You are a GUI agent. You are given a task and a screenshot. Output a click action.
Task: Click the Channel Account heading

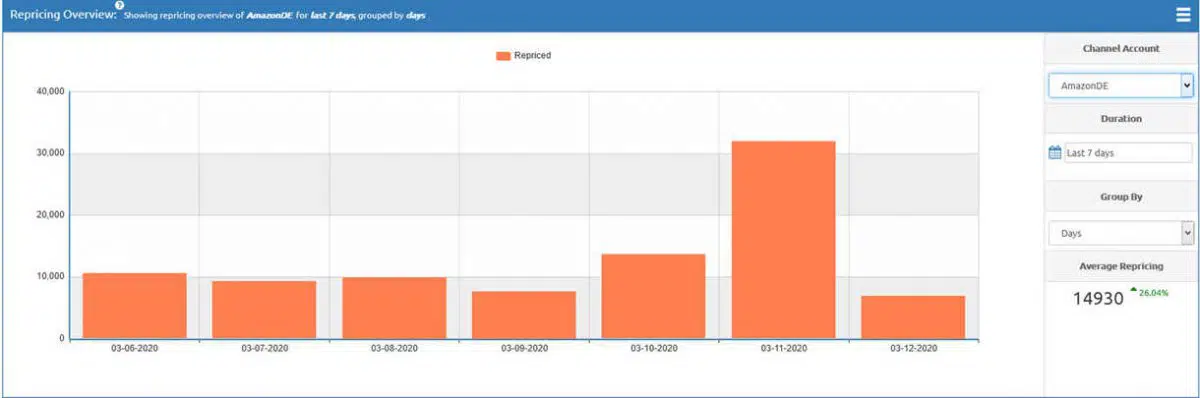coord(1121,48)
